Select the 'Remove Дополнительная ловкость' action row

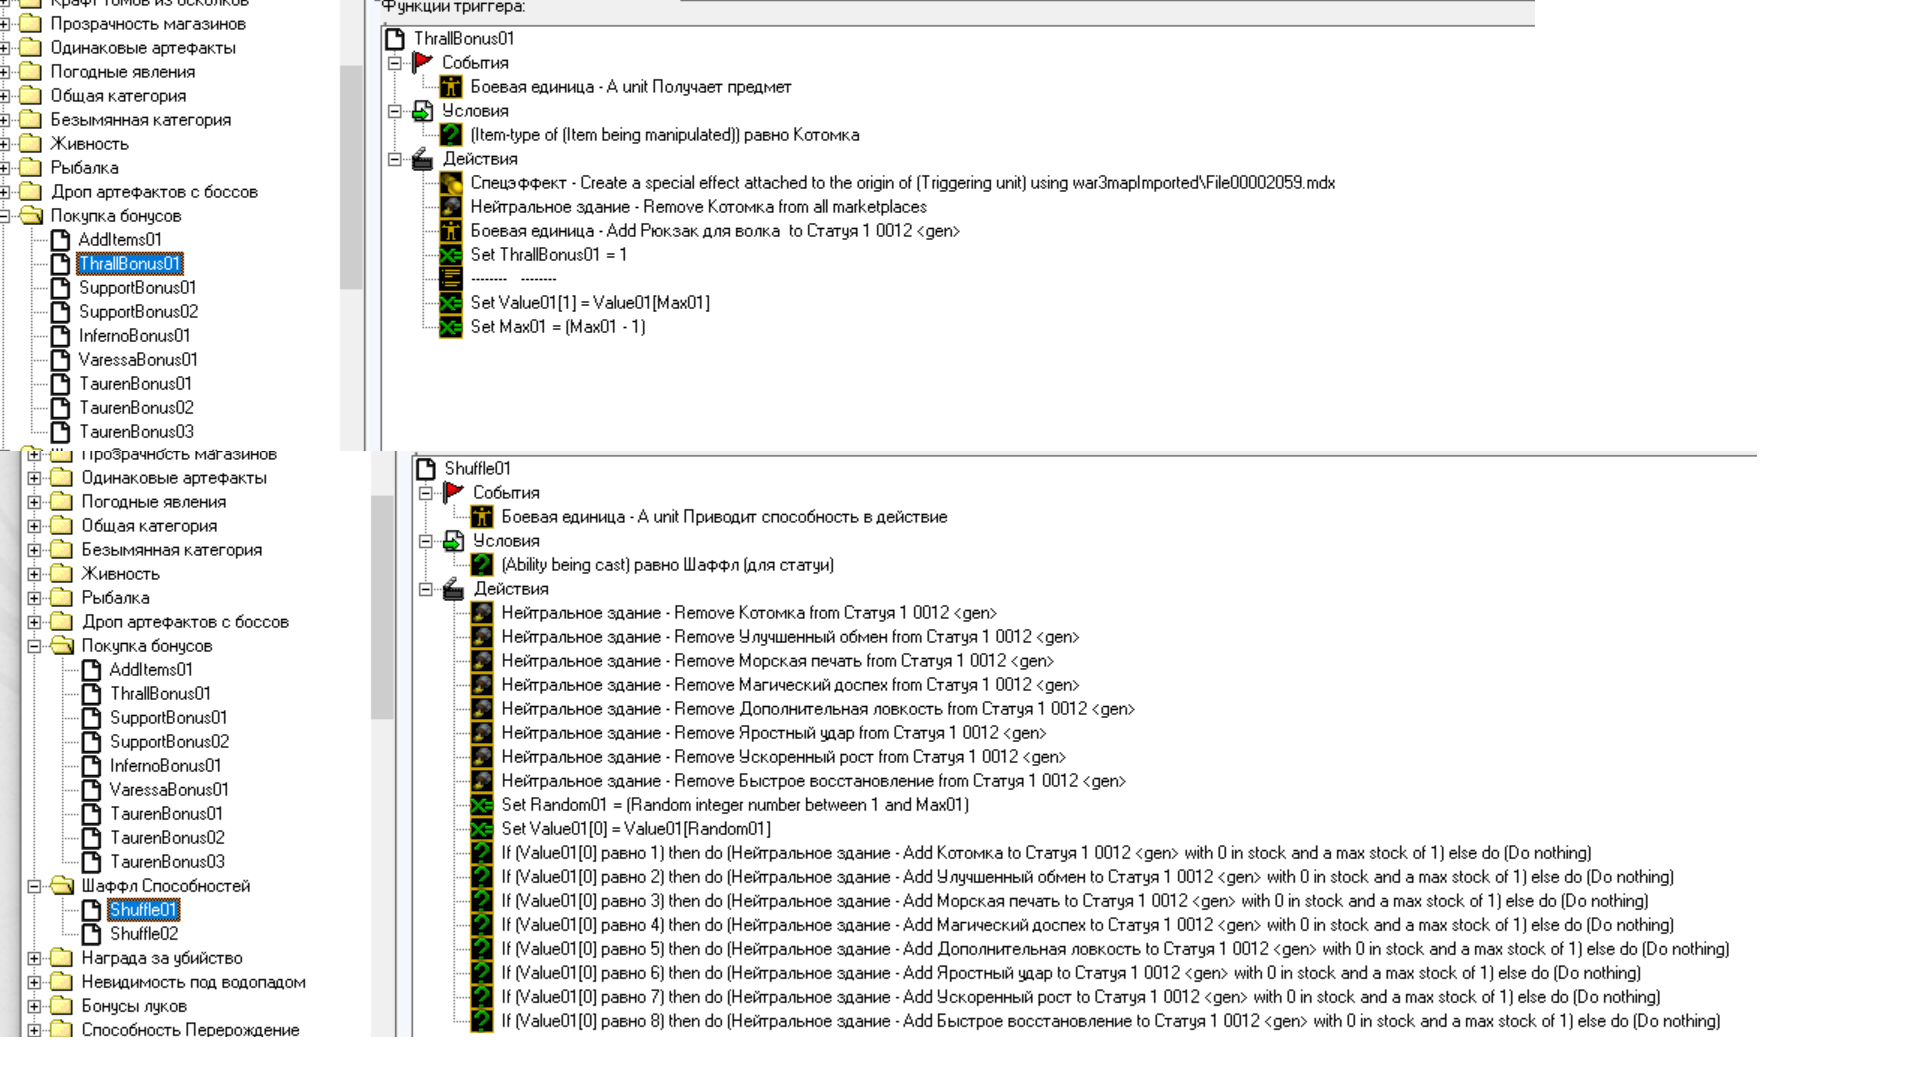pos(818,709)
